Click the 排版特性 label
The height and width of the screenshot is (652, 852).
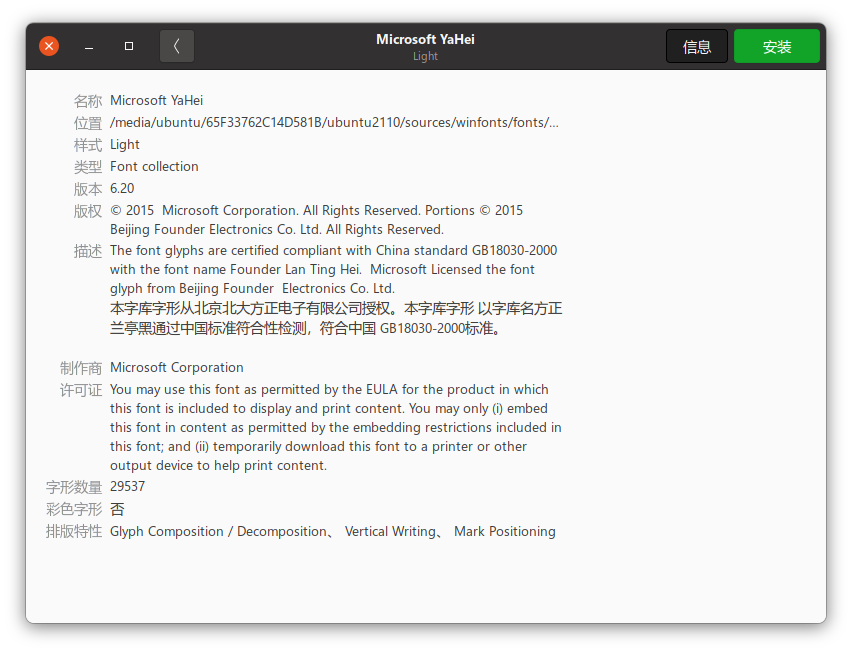tap(74, 531)
